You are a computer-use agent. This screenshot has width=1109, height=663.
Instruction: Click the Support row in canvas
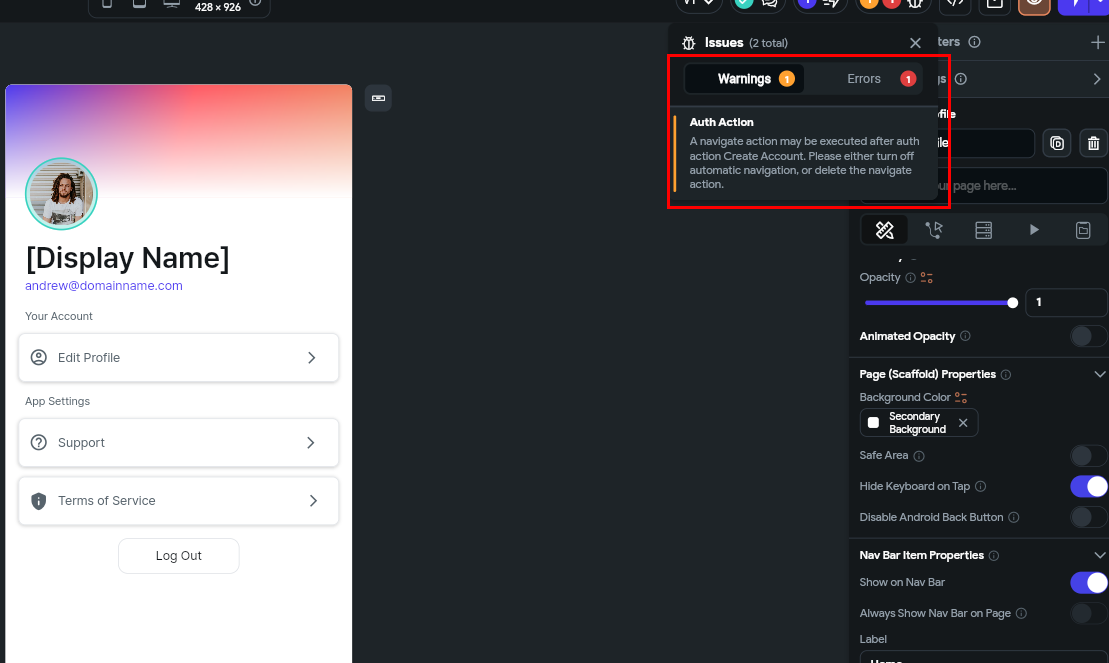point(178,443)
